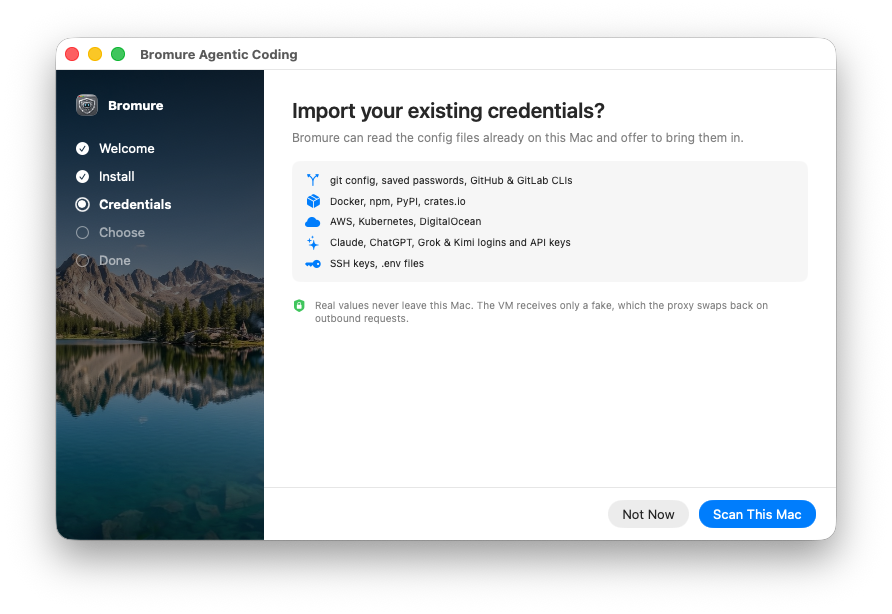Image resolution: width=892 pixels, height=614 pixels.
Task: Click the Credentials step current-step indicator
Action: (82, 204)
